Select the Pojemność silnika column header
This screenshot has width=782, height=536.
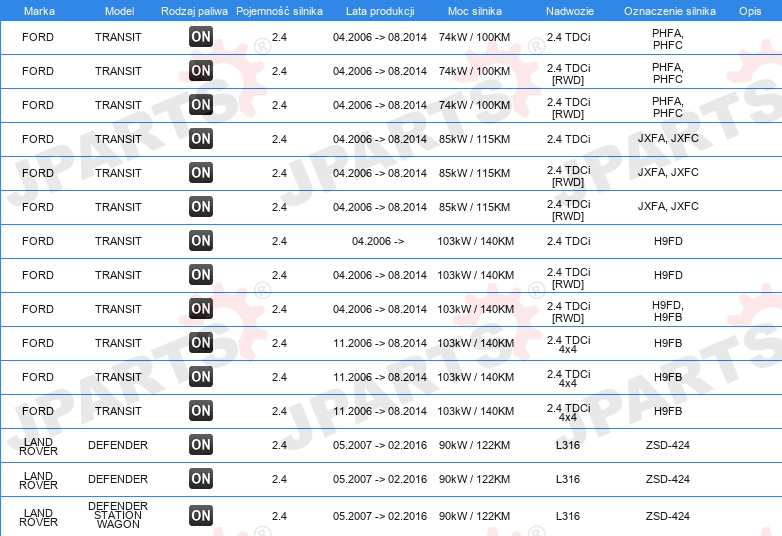tap(279, 11)
